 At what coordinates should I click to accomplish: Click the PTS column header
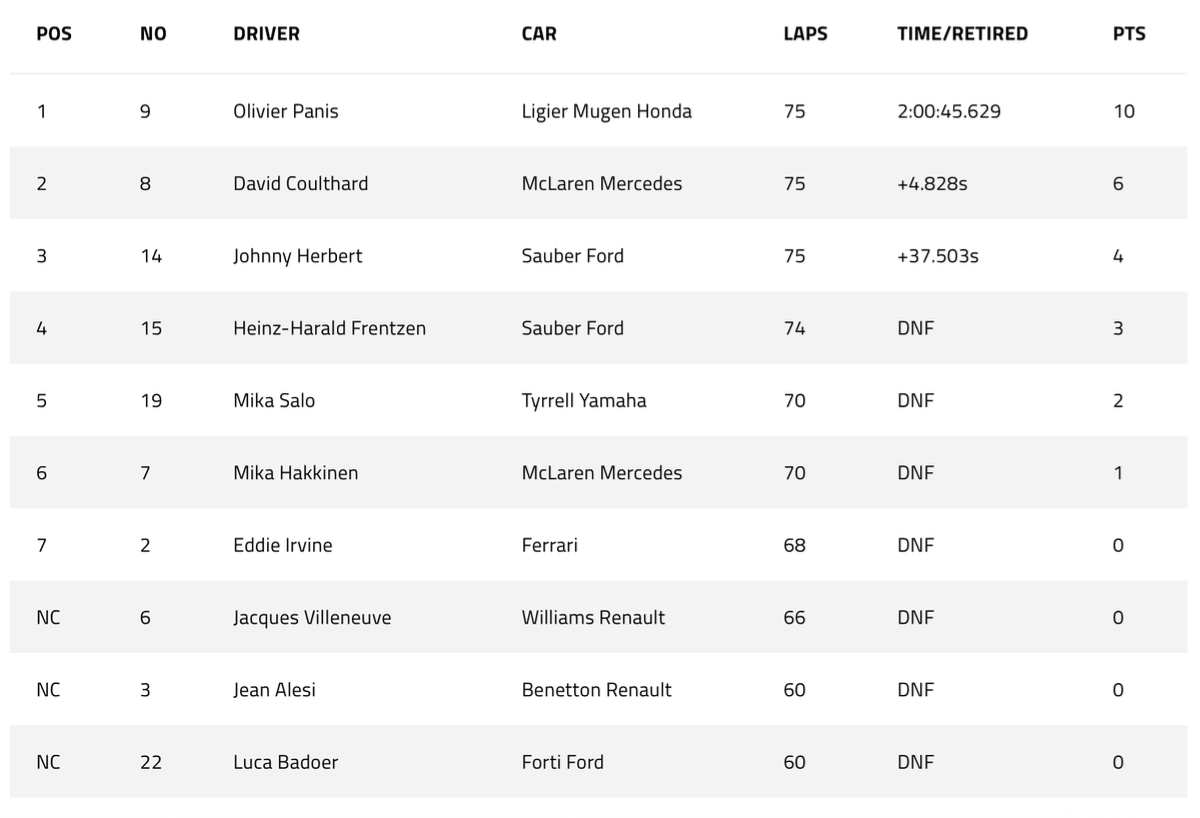tap(1128, 33)
